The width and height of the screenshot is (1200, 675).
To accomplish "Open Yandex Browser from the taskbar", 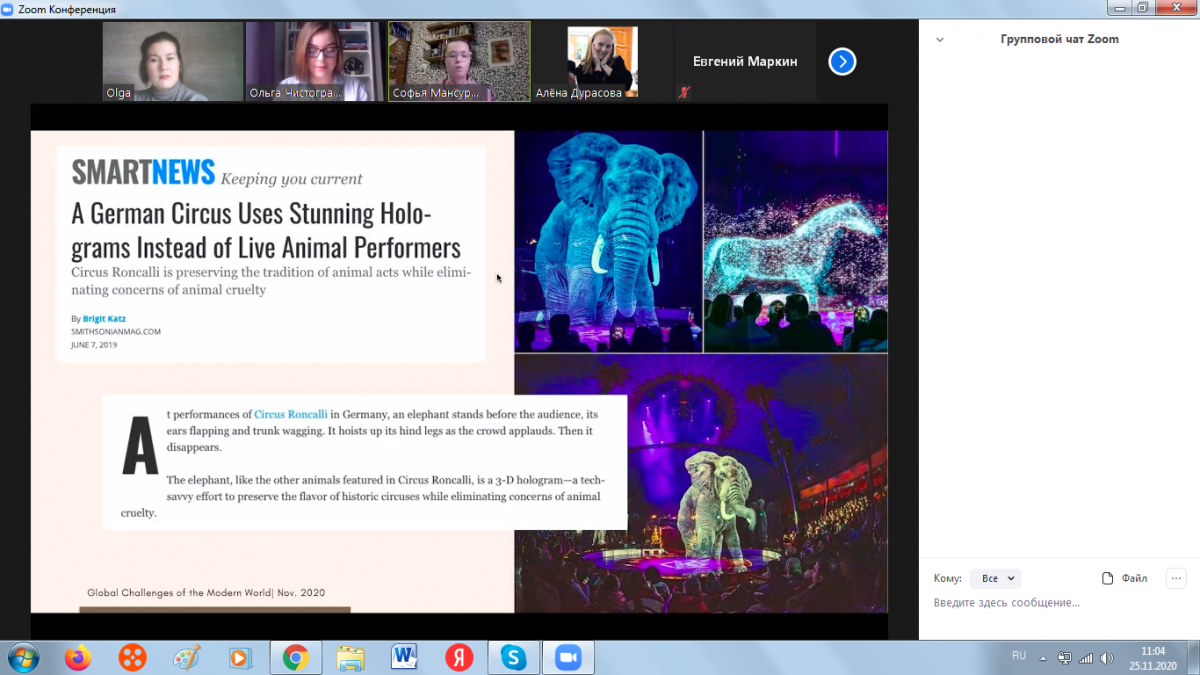I will (459, 657).
